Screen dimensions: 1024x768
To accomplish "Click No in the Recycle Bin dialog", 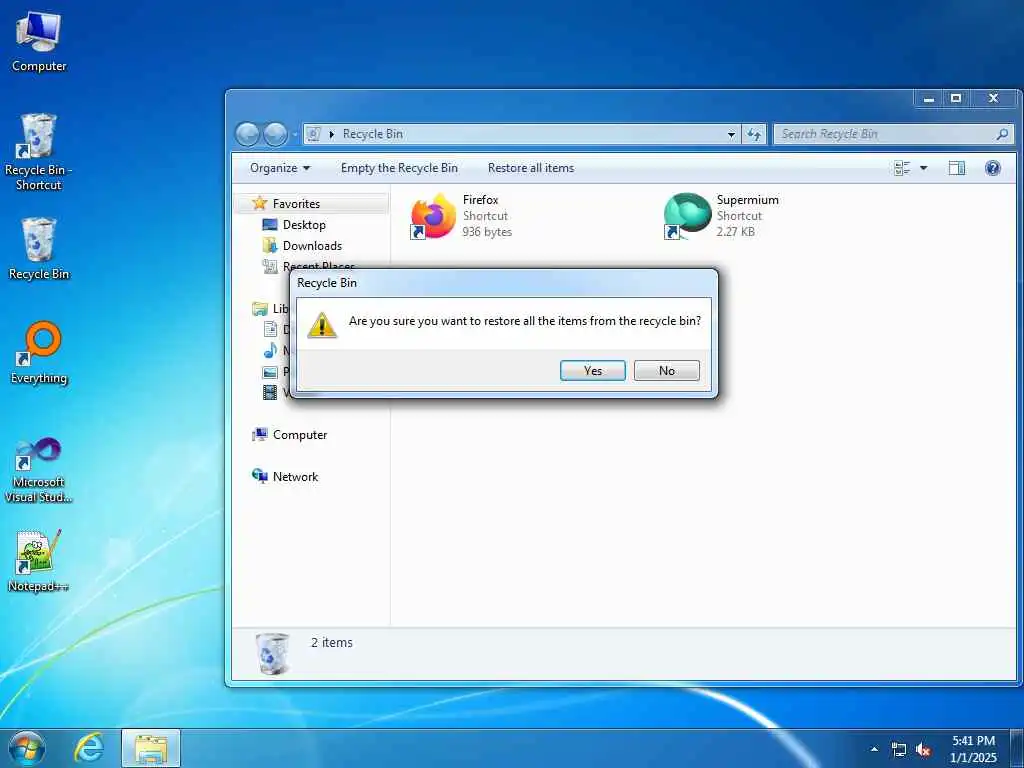I will pyautogui.click(x=666, y=370).
